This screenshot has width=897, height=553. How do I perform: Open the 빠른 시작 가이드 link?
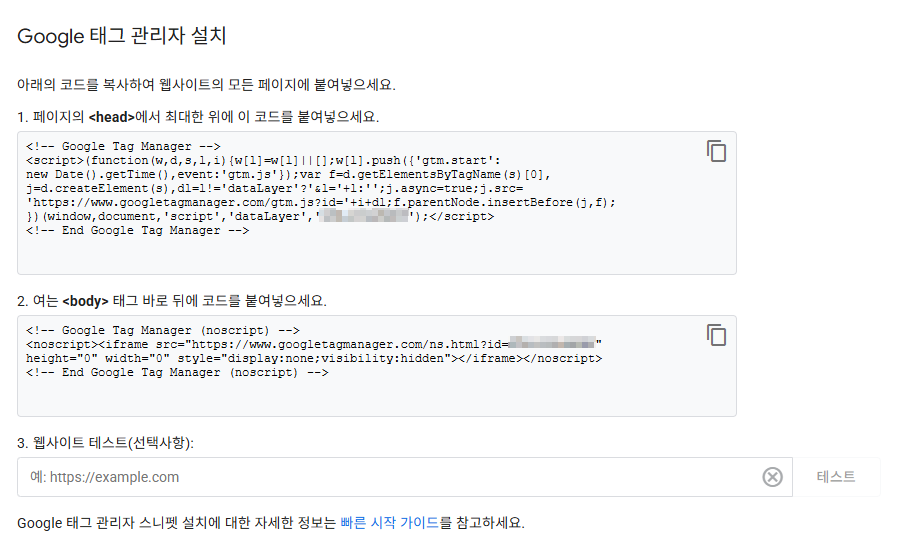[x=389, y=523]
